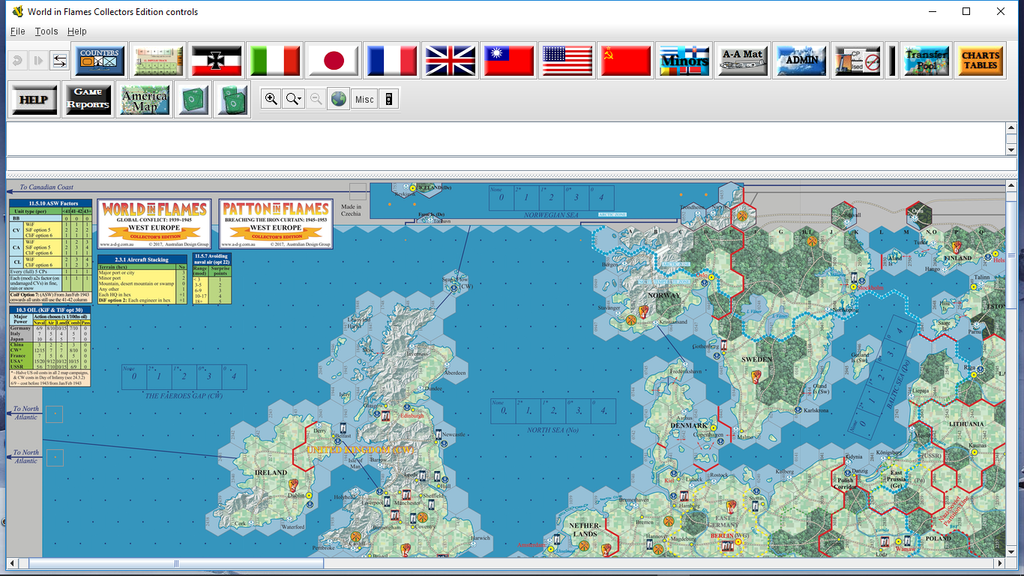Open the USA flag forces window
The width and height of the screenshot is (1024, 576).
click(567, 61)
